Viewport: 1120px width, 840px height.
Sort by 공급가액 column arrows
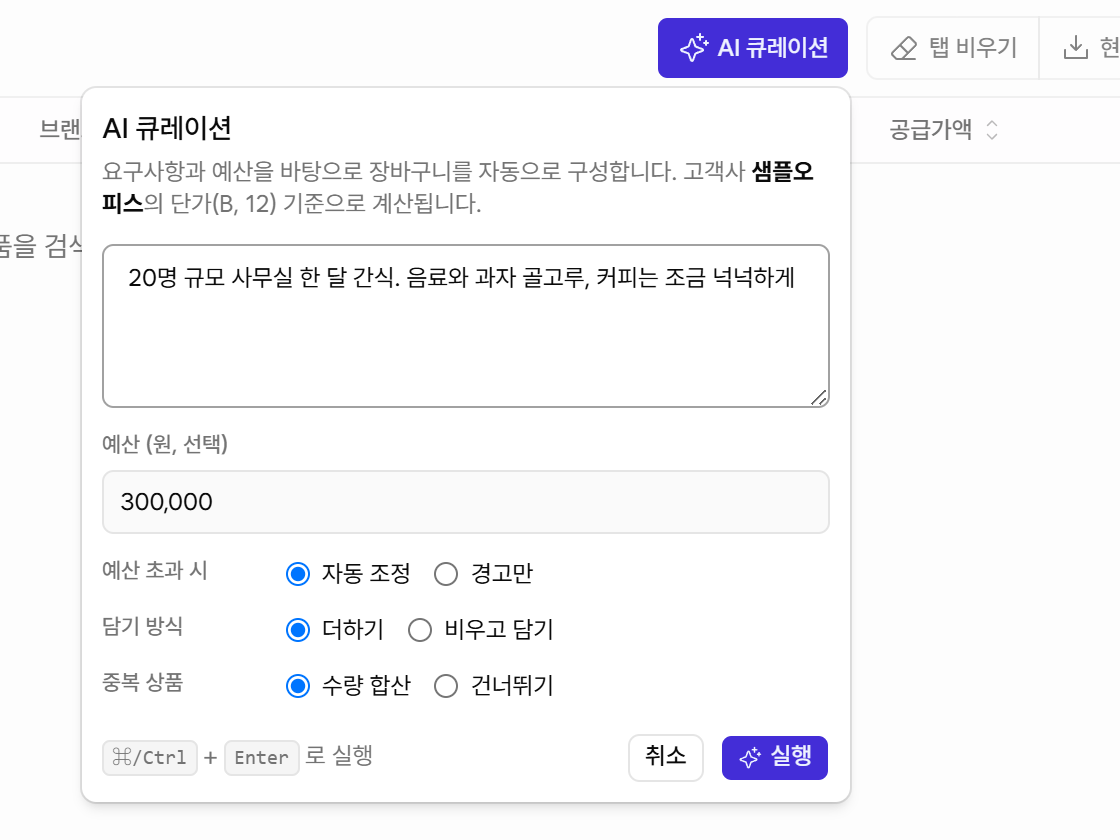[x=991, y=130]
